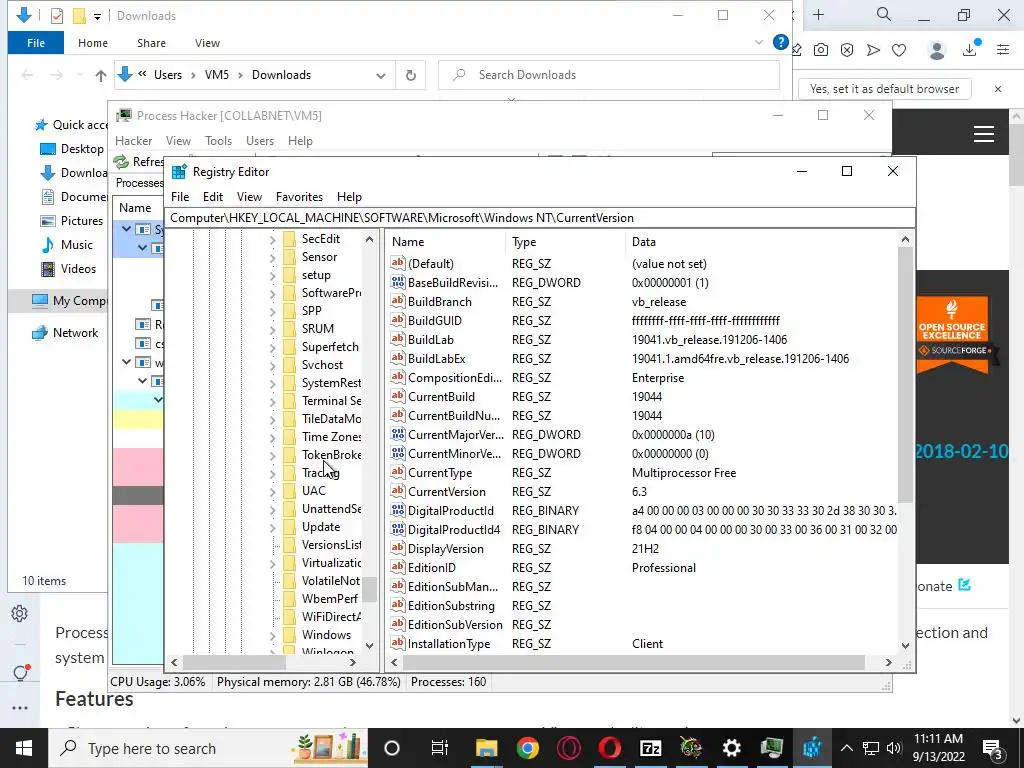1024x768 pixels.
Task: Open Explorer help question mark icon
Action: pos(780,42)
